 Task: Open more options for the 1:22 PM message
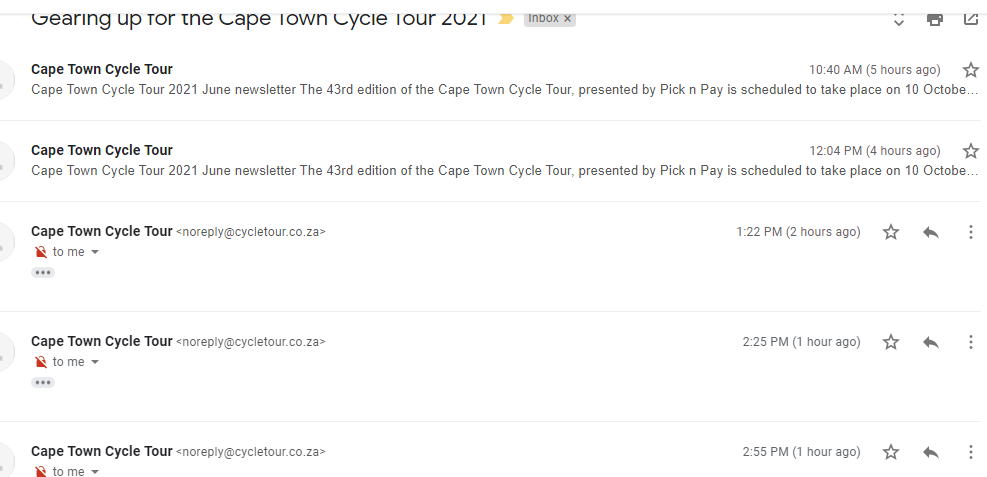[x=970, y=232]
